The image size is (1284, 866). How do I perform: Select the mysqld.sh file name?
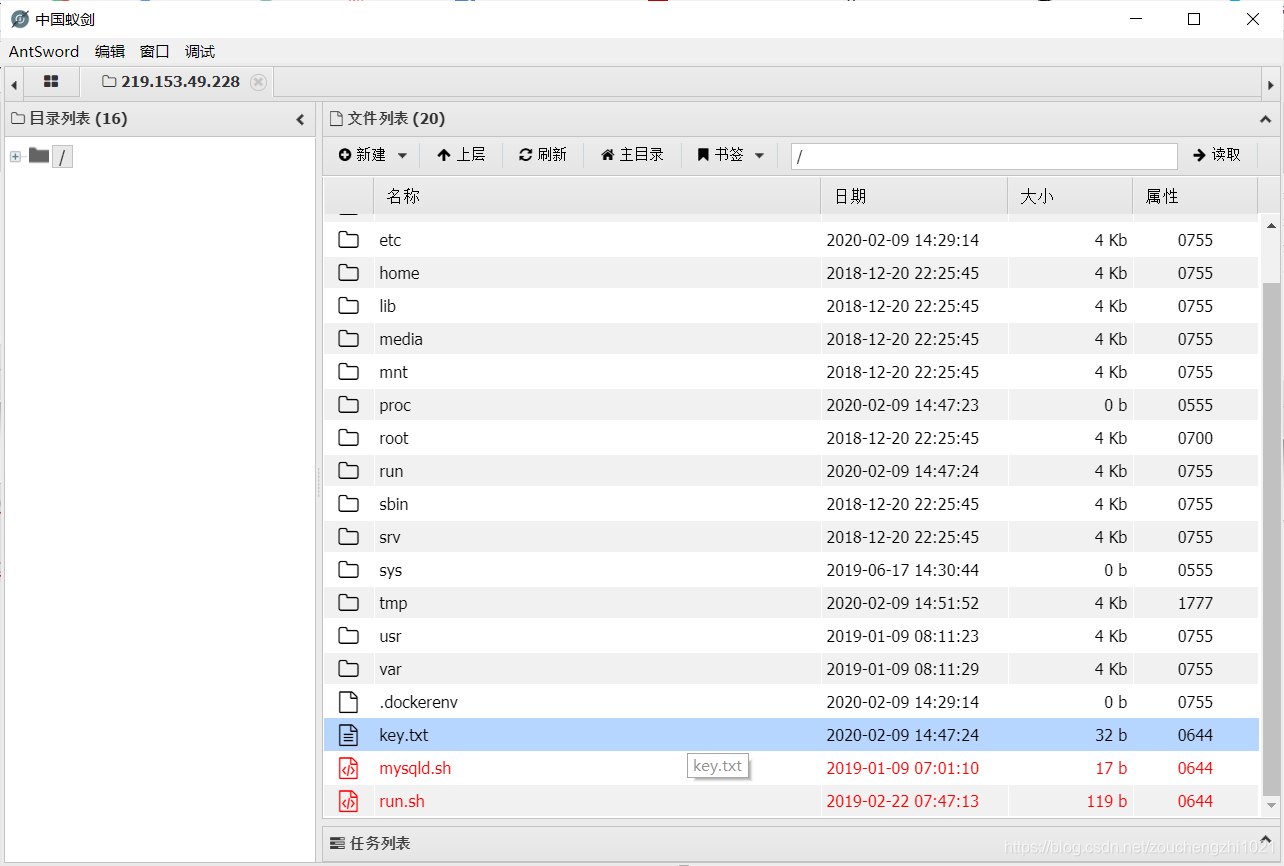click(x=415, y=768)
